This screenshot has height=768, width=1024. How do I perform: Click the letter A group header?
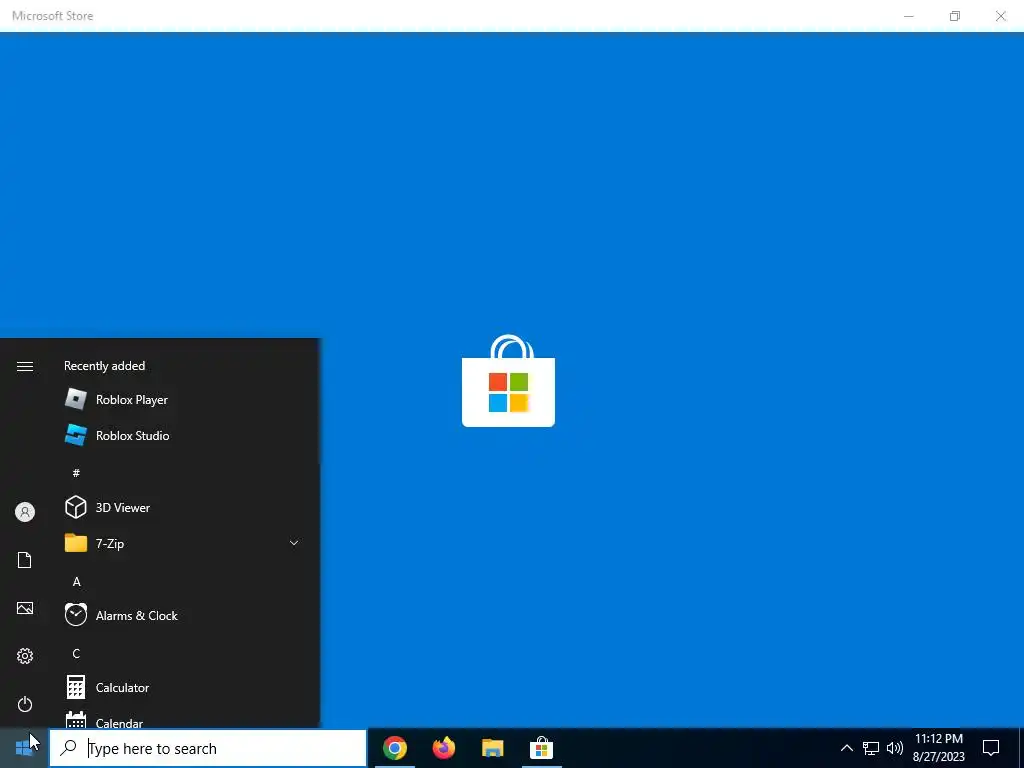(x=76, y=581)
